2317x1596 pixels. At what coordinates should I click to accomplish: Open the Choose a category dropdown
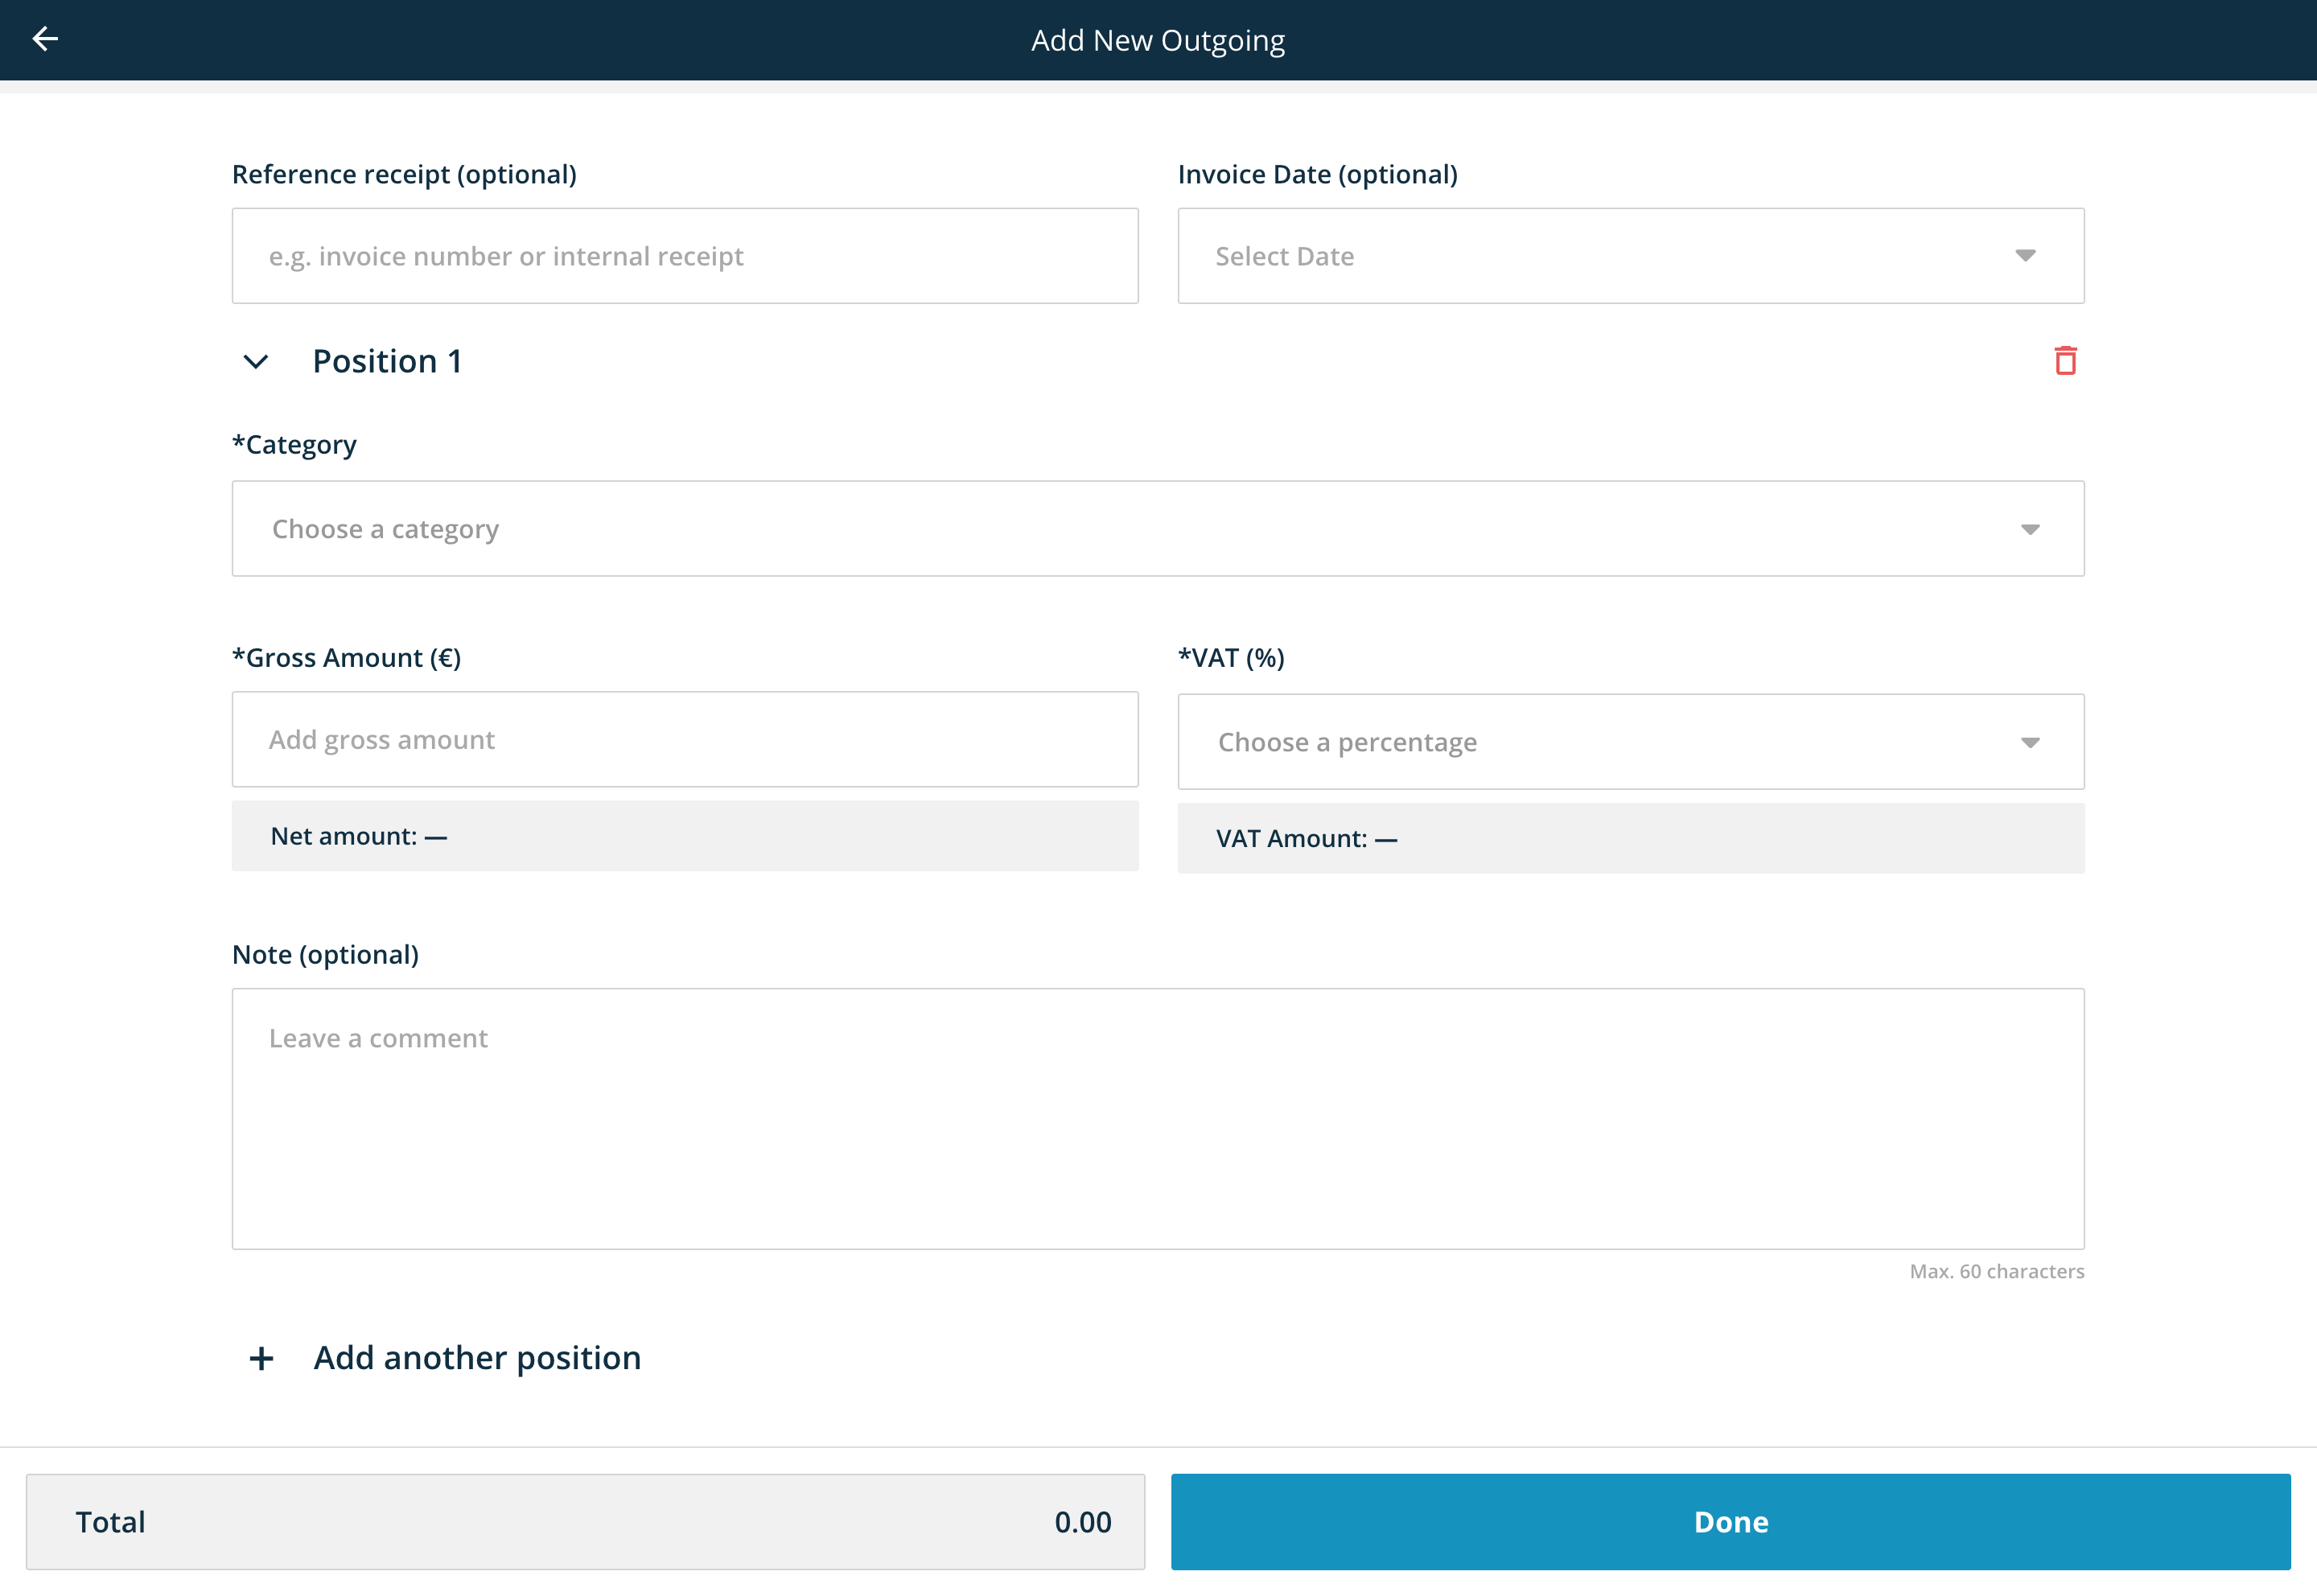coord(1100,529)
